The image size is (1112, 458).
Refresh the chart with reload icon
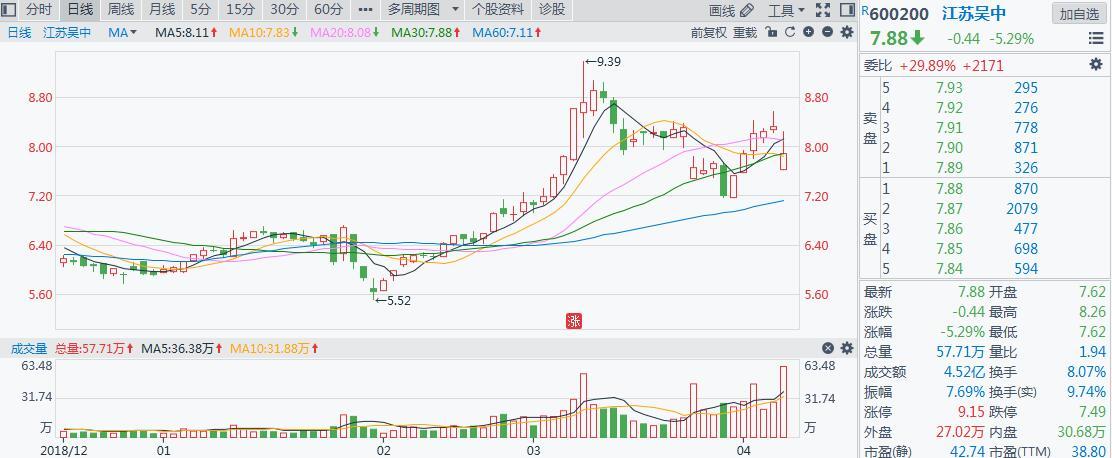(790, 32)
